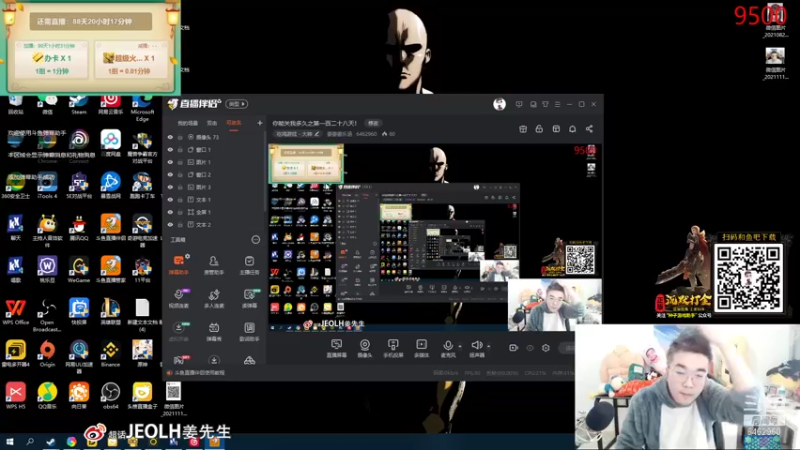The height and width of the screenshot is (450, 800).
Task: Open the hamburger menu in title bar
Action: [557, 104]
